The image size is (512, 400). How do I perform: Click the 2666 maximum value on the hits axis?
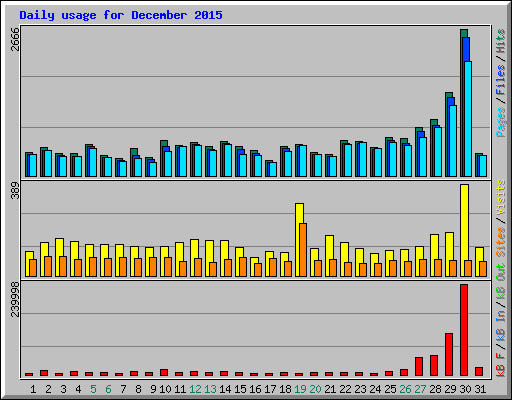pos(15,39)
